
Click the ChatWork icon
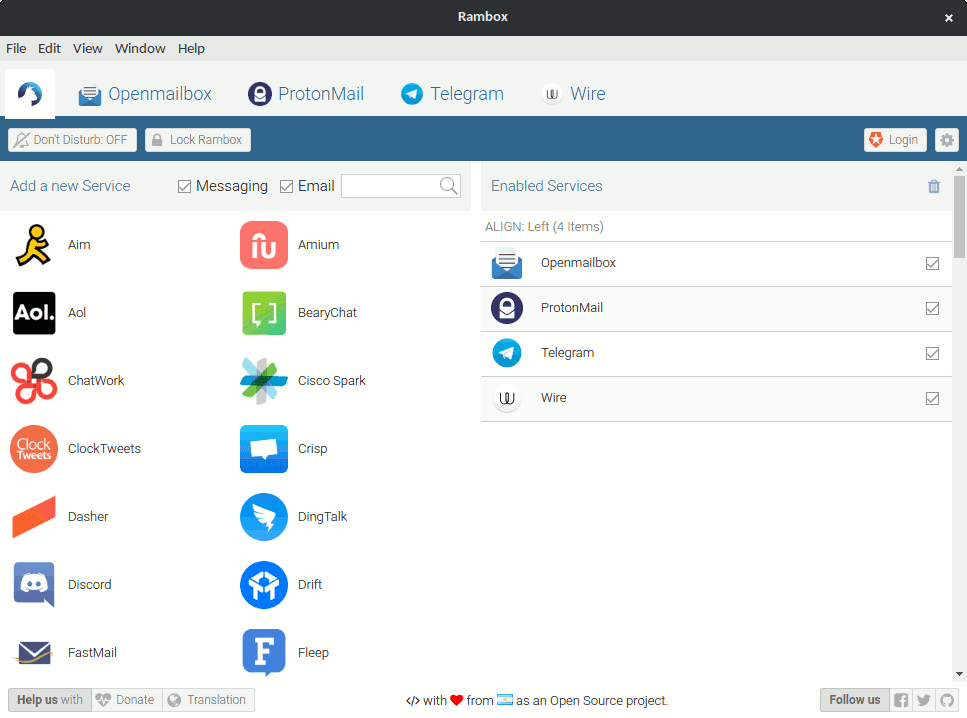click(34, 381)
